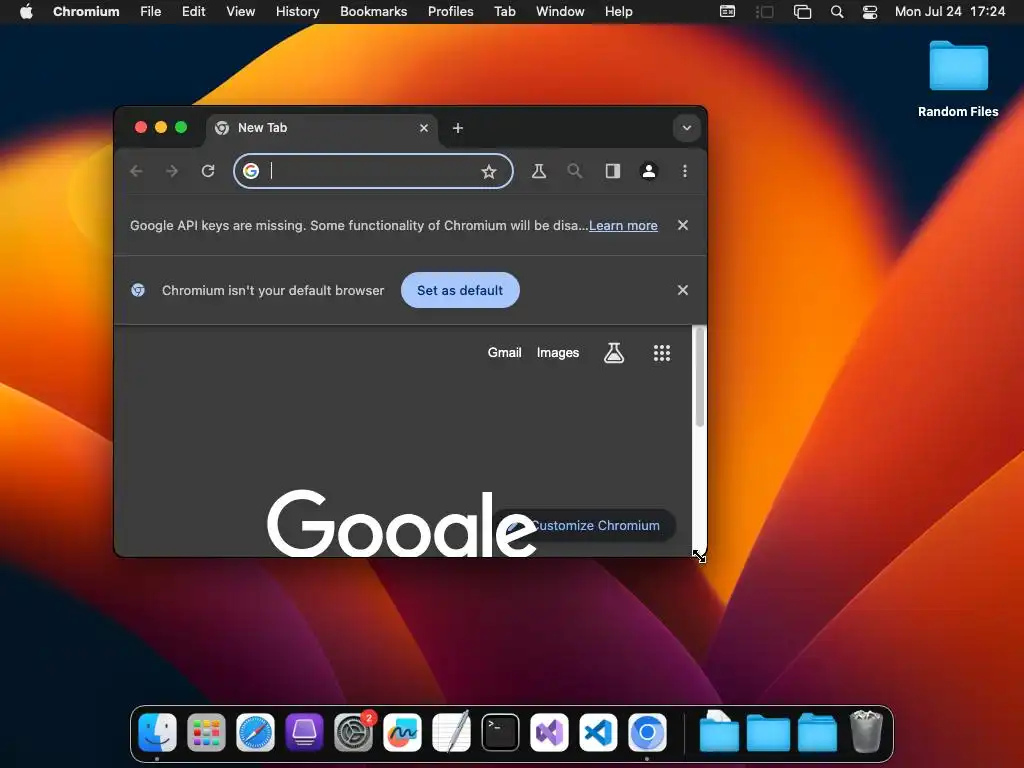This screenshot has width=1024, height=768.
Task: Open the three-dot Chromium menu
Action: [684, 171]
